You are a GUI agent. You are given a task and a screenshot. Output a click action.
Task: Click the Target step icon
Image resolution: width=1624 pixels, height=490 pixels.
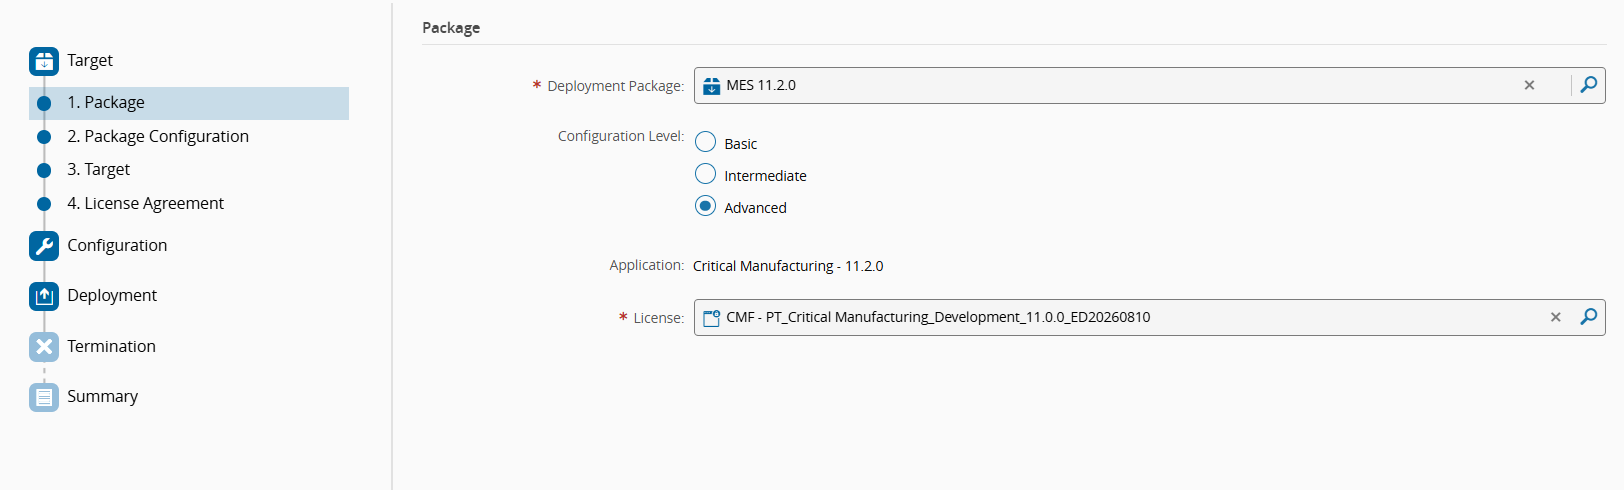(x=44, y=61)
